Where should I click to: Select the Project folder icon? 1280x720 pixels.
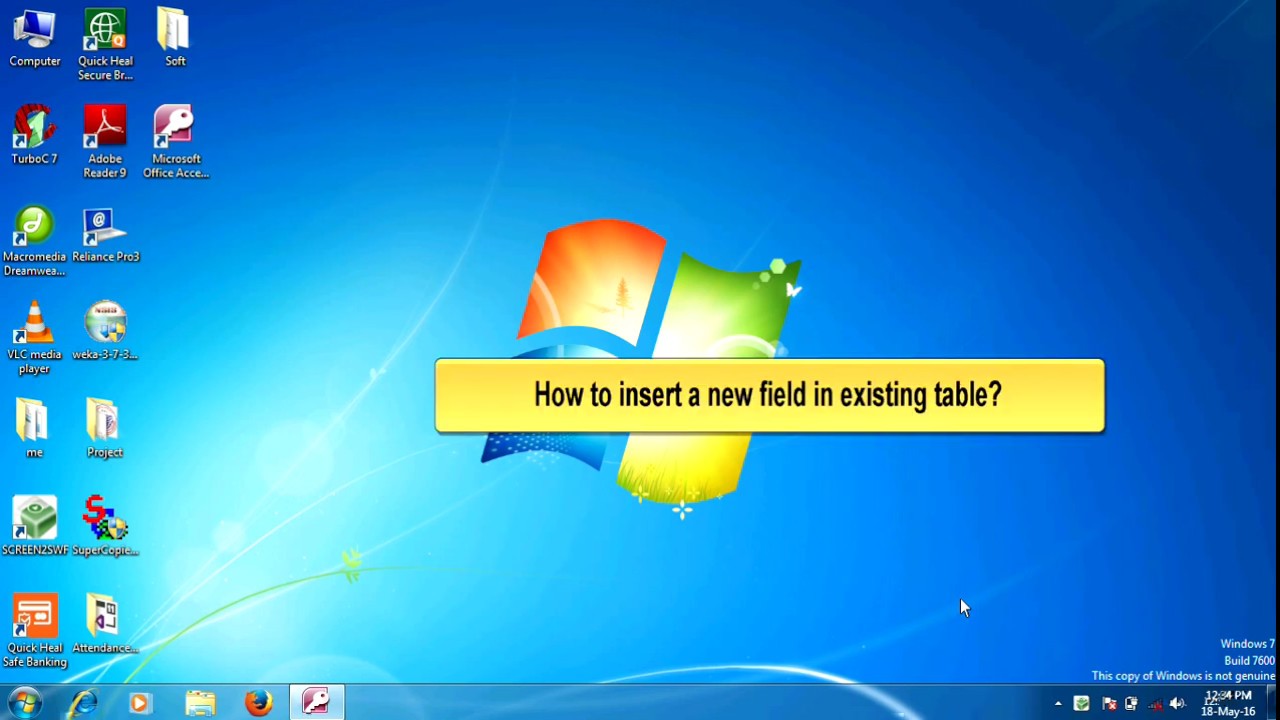(105, 429)
